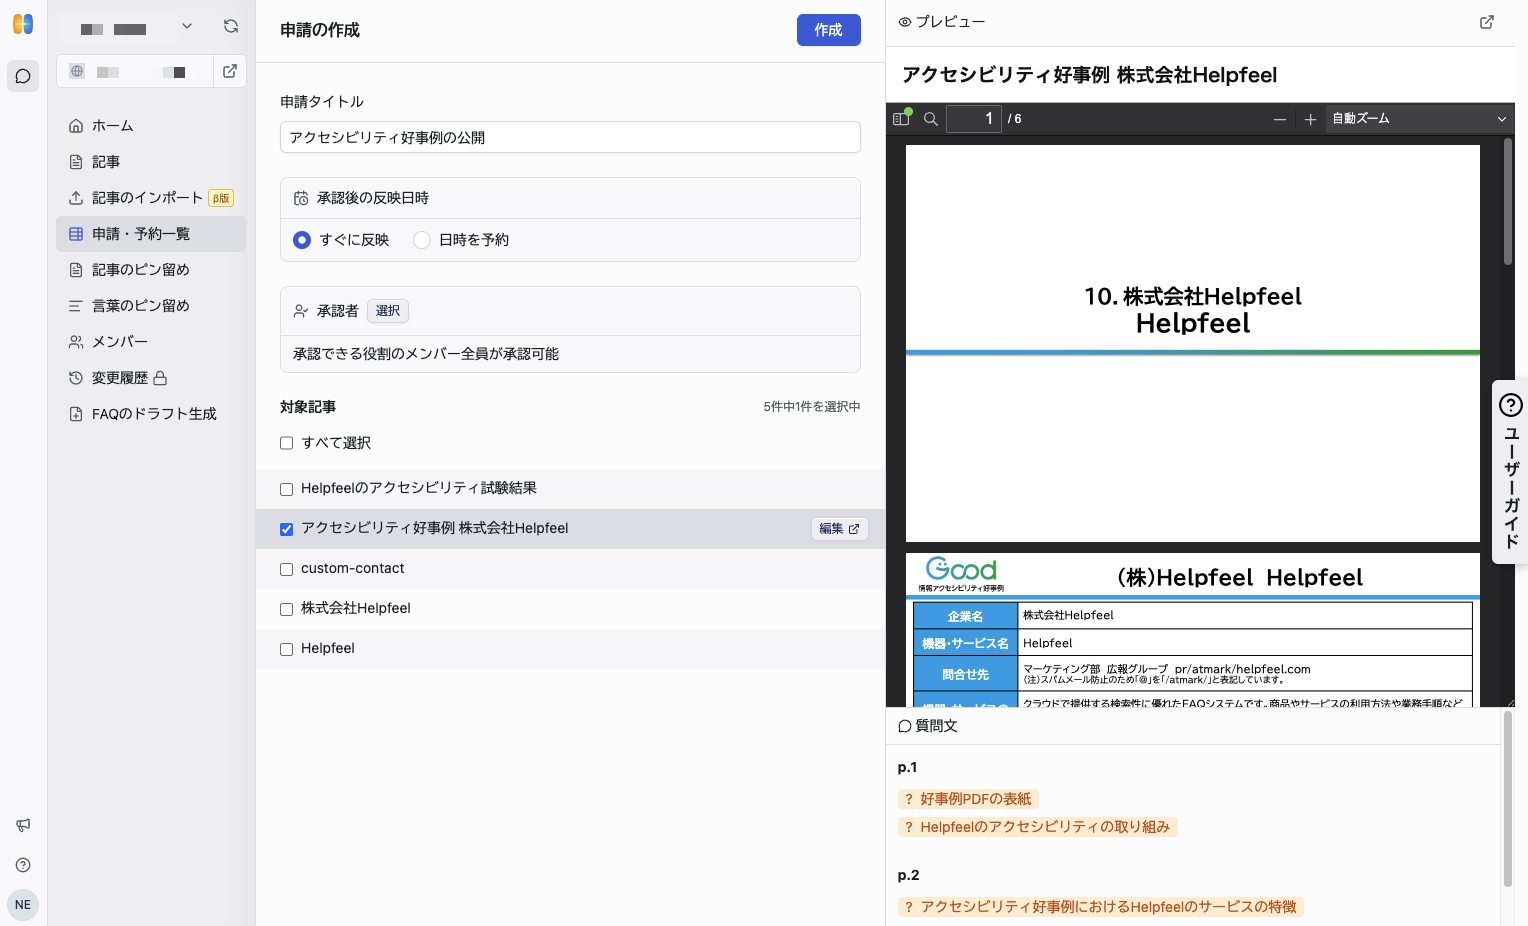This screenshot has width=1528, height=926.
Task: Open FAQのドラフト生成
Action: 151,414
